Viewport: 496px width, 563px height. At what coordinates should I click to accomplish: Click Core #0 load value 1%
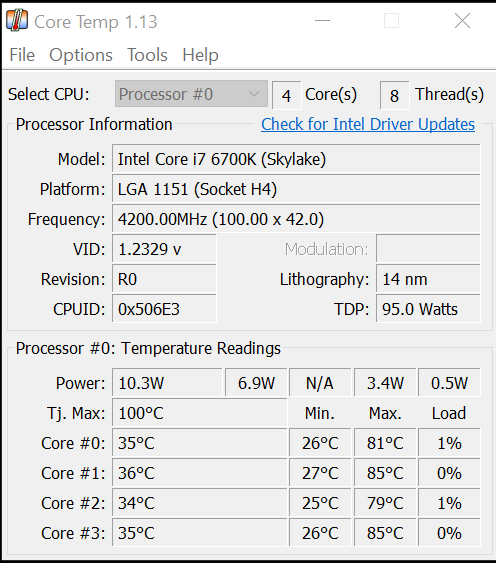(449, 443)
